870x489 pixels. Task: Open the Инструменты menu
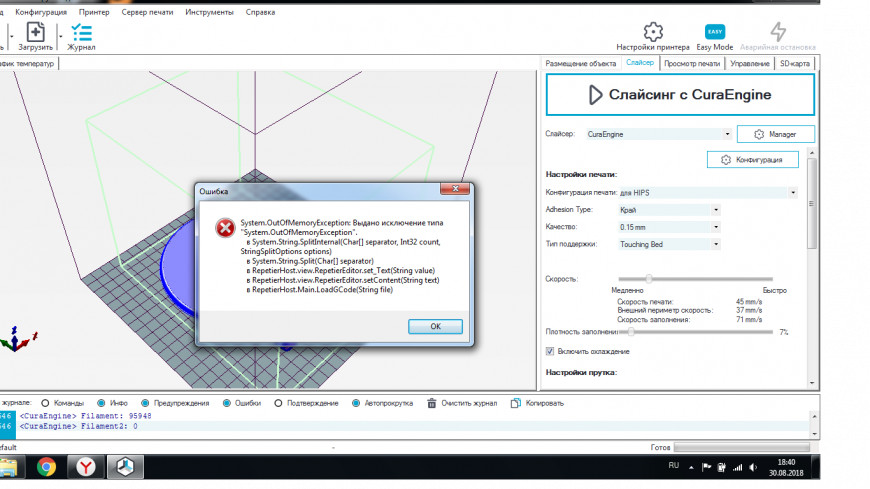click(209, 12)
